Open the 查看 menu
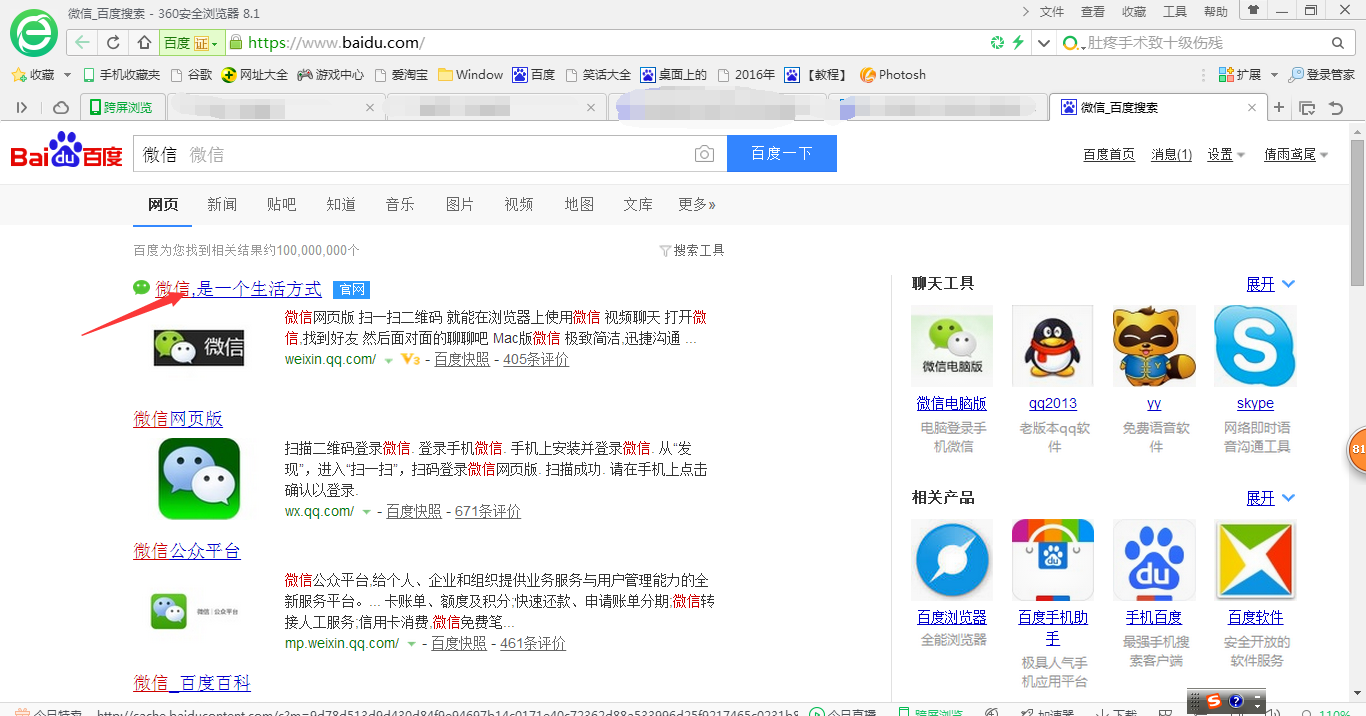The image size is (1366, 716). click(1093, 12)
